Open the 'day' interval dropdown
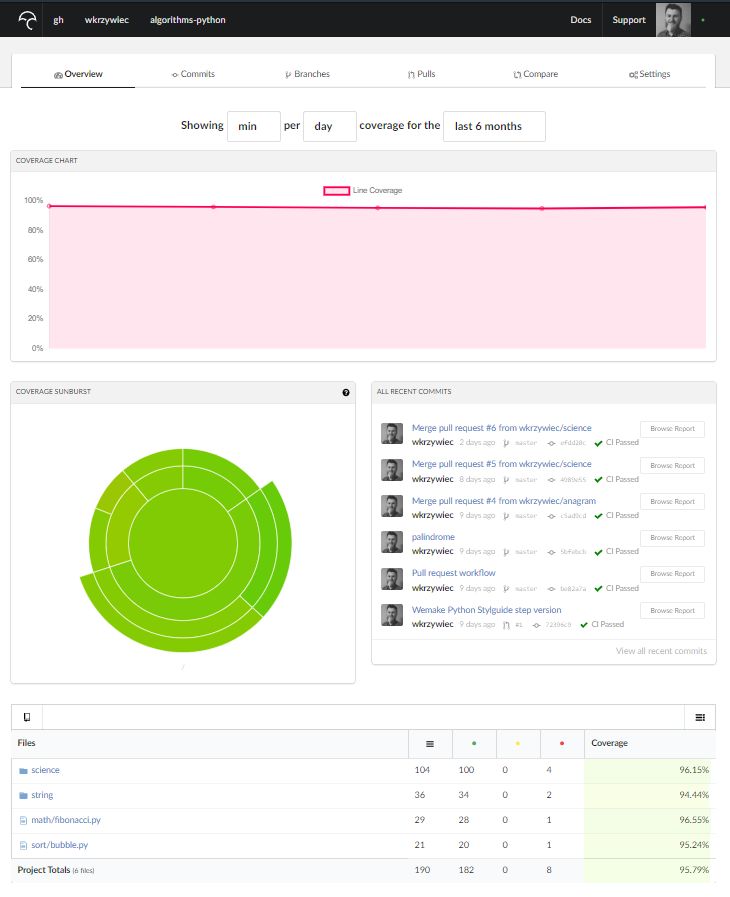The height and width of the screenshot is (897, 730). point(330,127)
